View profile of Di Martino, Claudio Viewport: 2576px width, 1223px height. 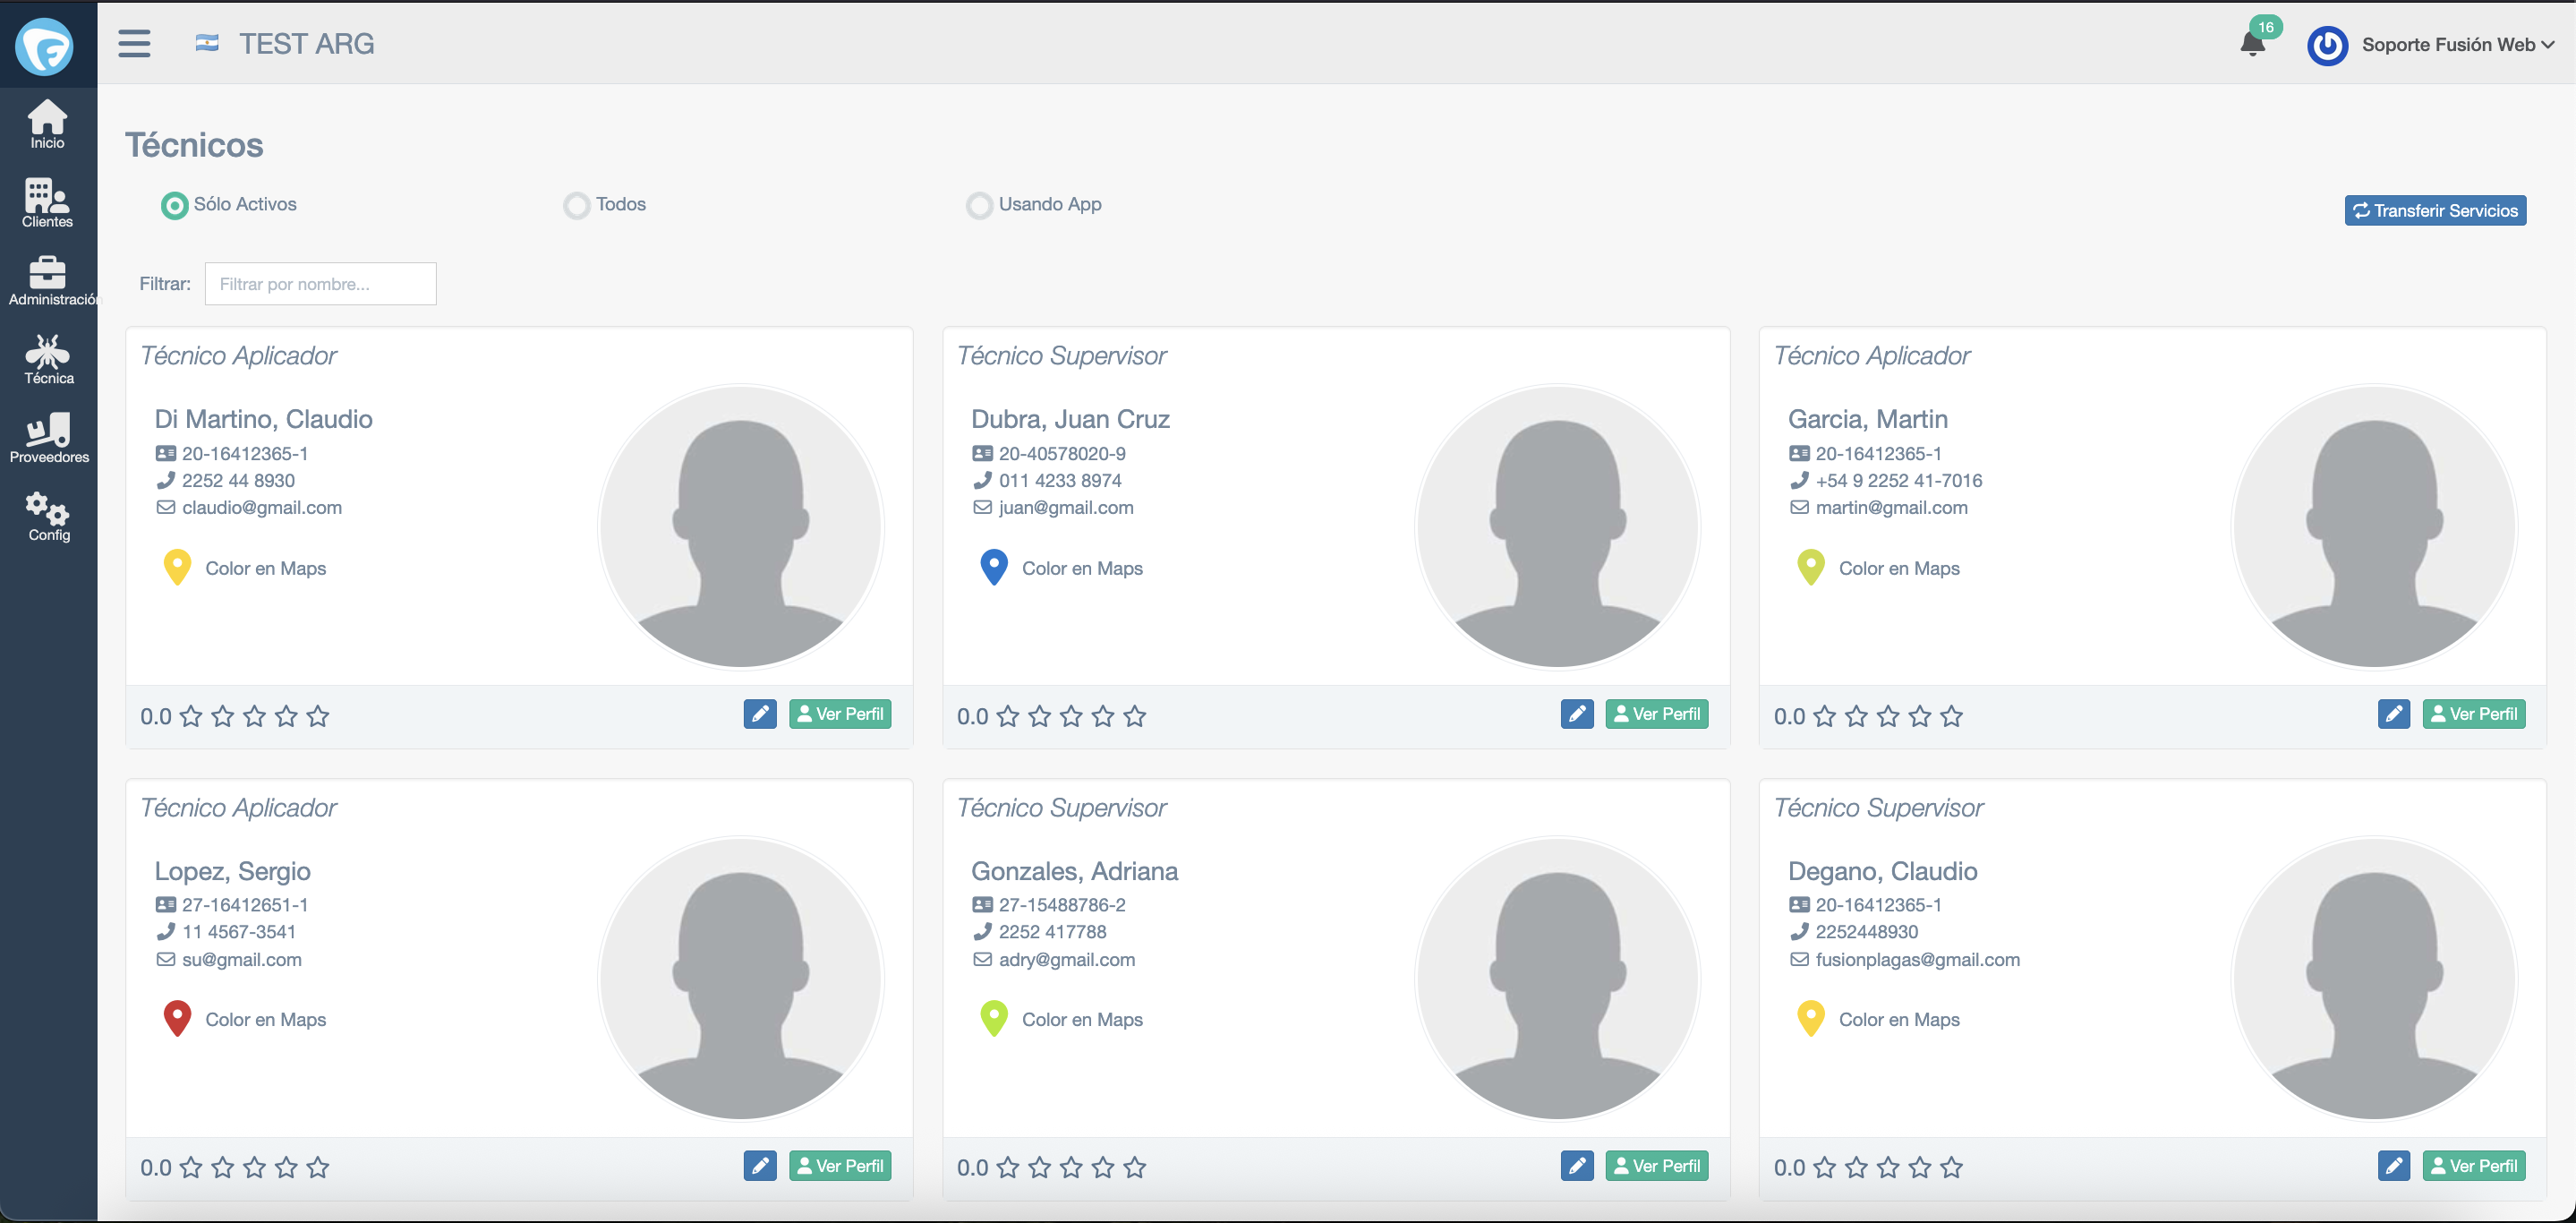click(840, 714)
